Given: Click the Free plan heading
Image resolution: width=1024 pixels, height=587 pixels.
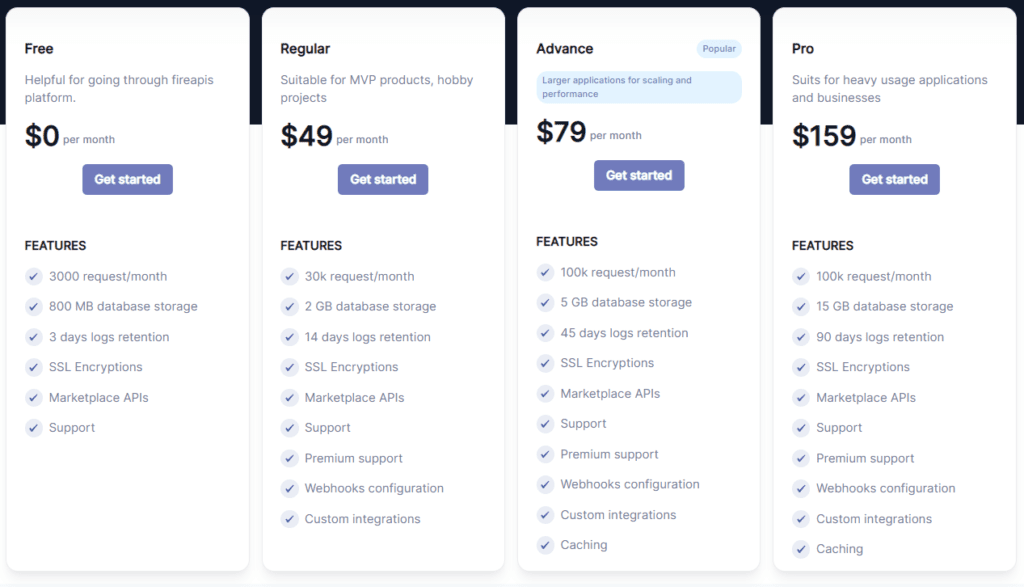Looking at the screenshot, I should [37, 48].
